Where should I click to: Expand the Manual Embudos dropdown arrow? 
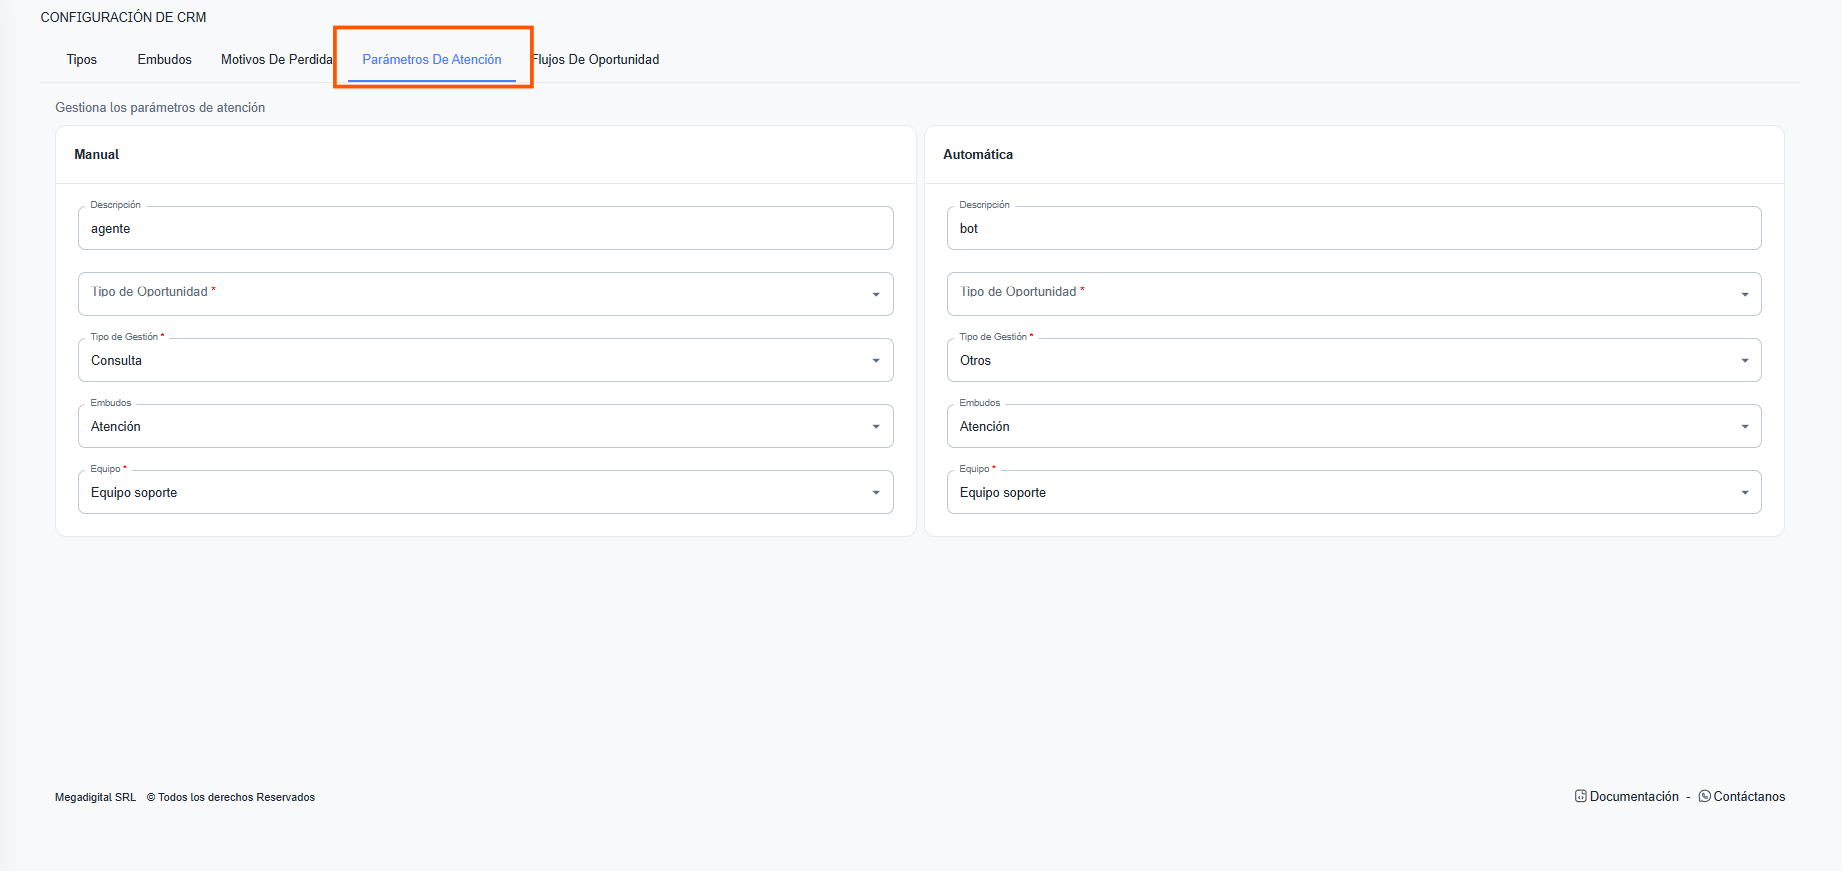click(875, 427)
